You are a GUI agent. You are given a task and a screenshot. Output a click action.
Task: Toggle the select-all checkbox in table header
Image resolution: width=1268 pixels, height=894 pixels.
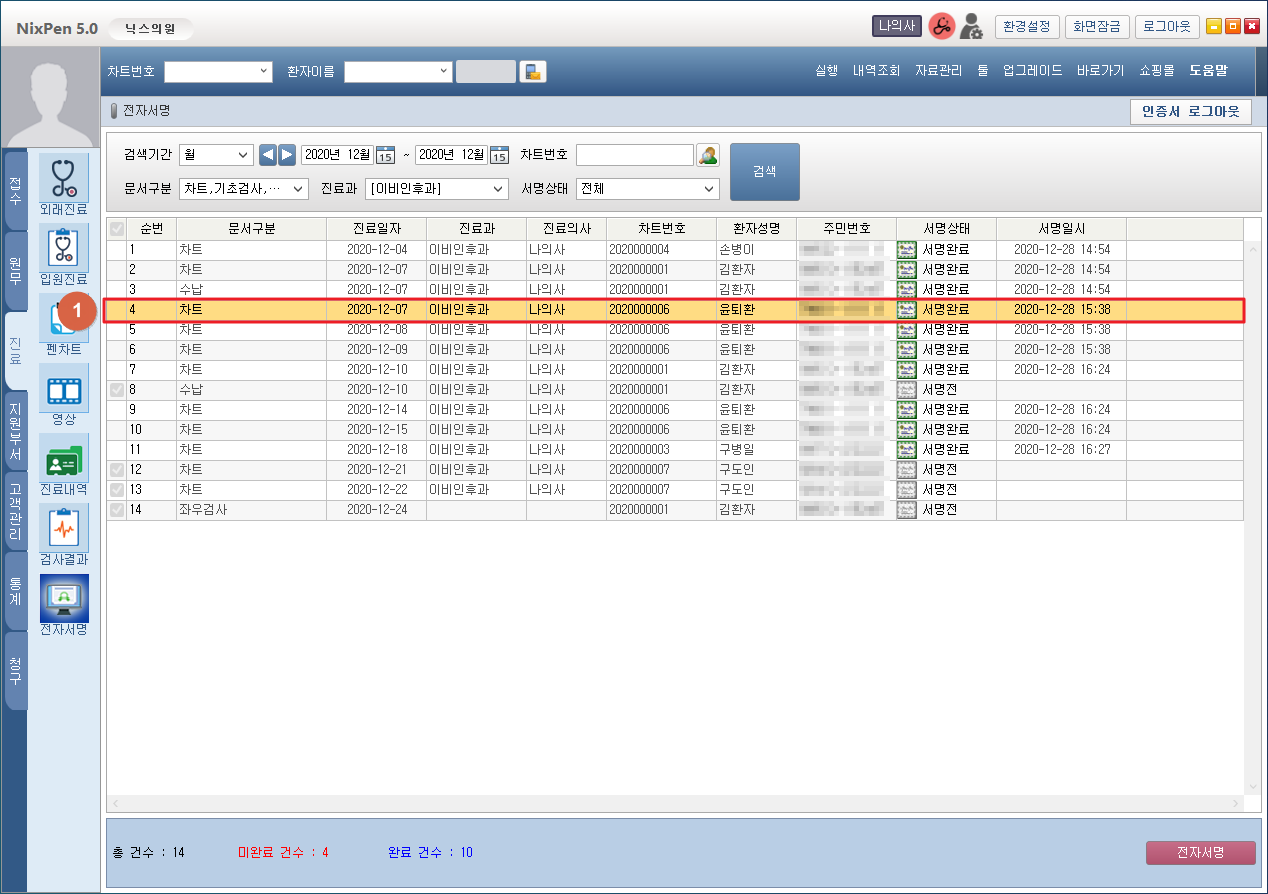tap(117, 229)
